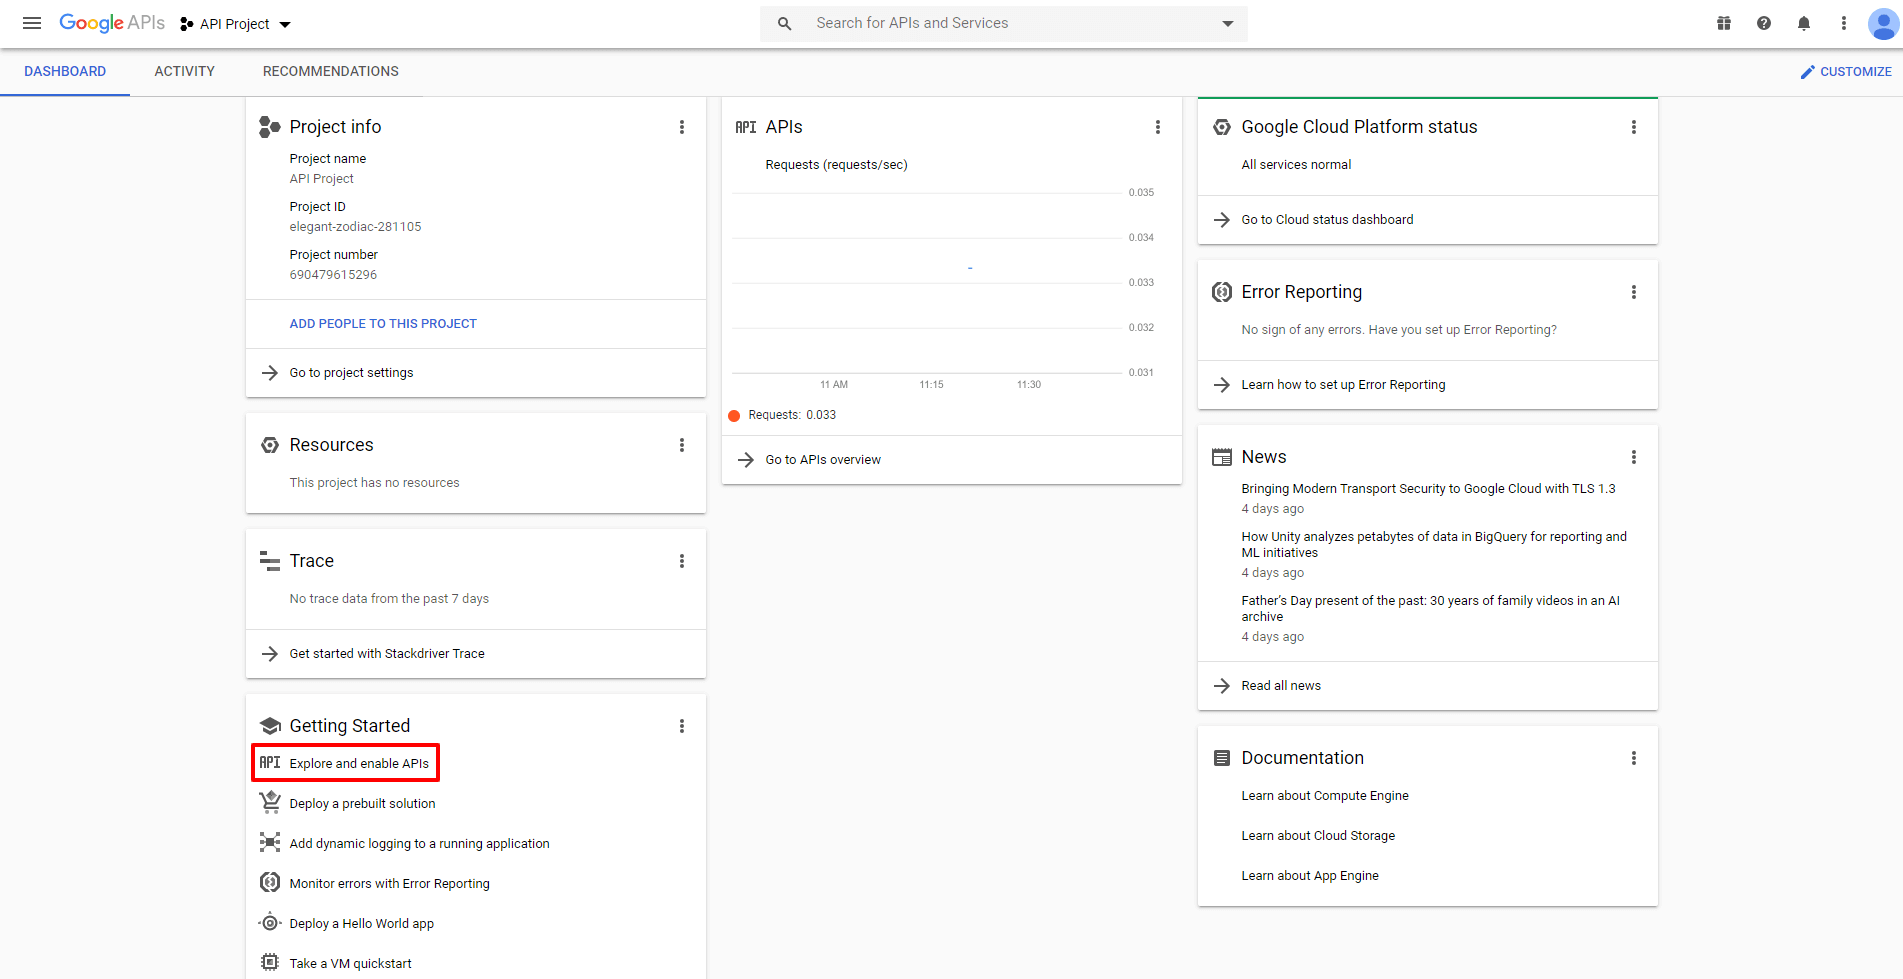Screen dimensions: 1903x979
Task: Click Add dynamic logging to a running application
Action: click(x=419, y=844)
